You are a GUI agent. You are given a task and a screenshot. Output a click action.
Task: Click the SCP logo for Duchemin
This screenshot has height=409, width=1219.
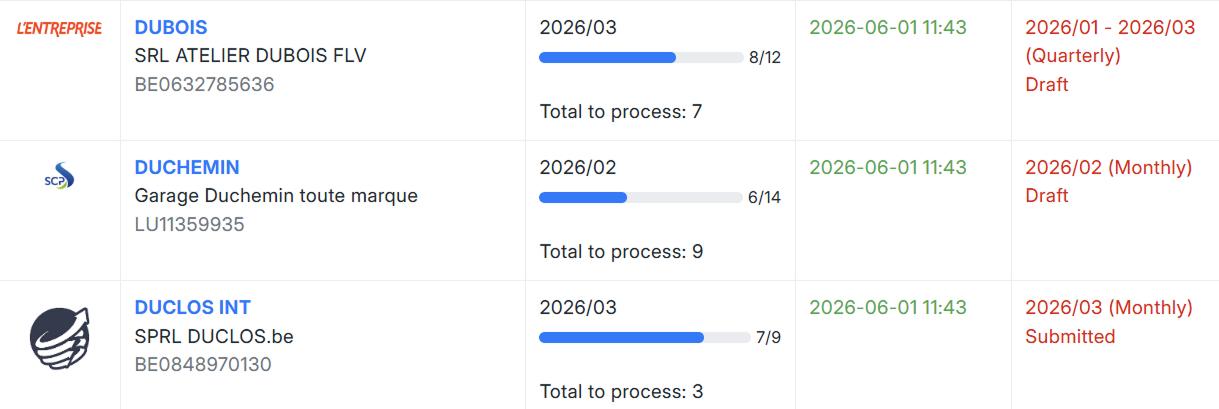click(x=60, y=176)
